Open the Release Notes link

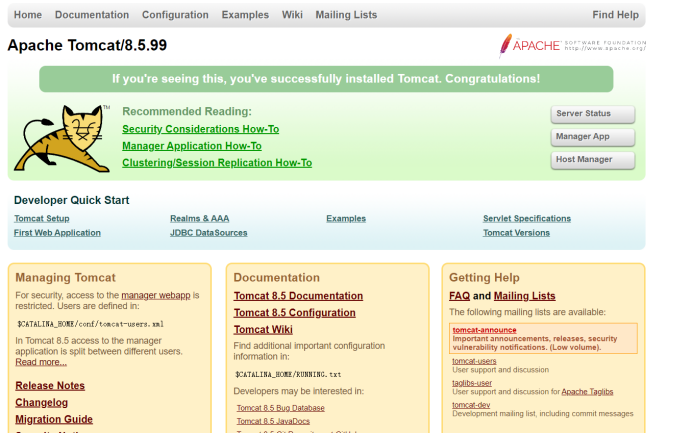pos(50,385)
